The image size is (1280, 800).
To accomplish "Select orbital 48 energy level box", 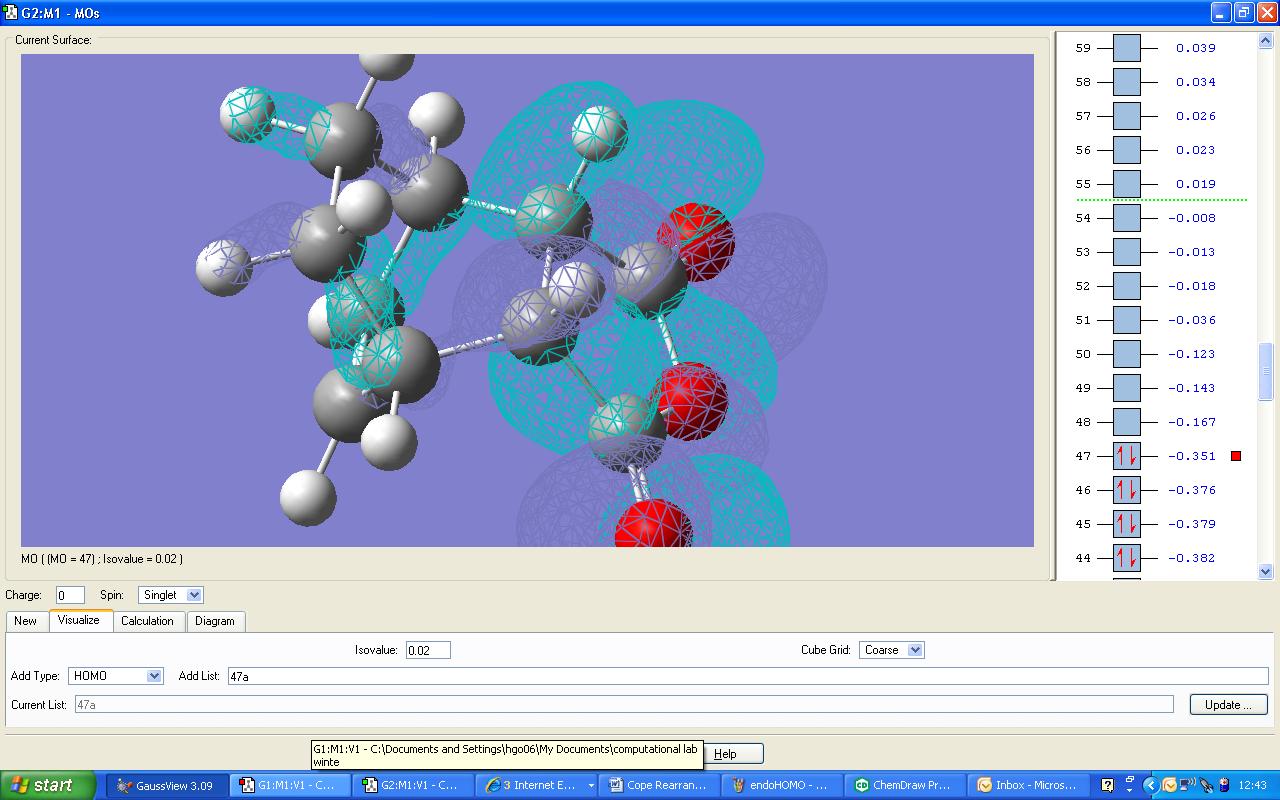I will (1126, 422).
